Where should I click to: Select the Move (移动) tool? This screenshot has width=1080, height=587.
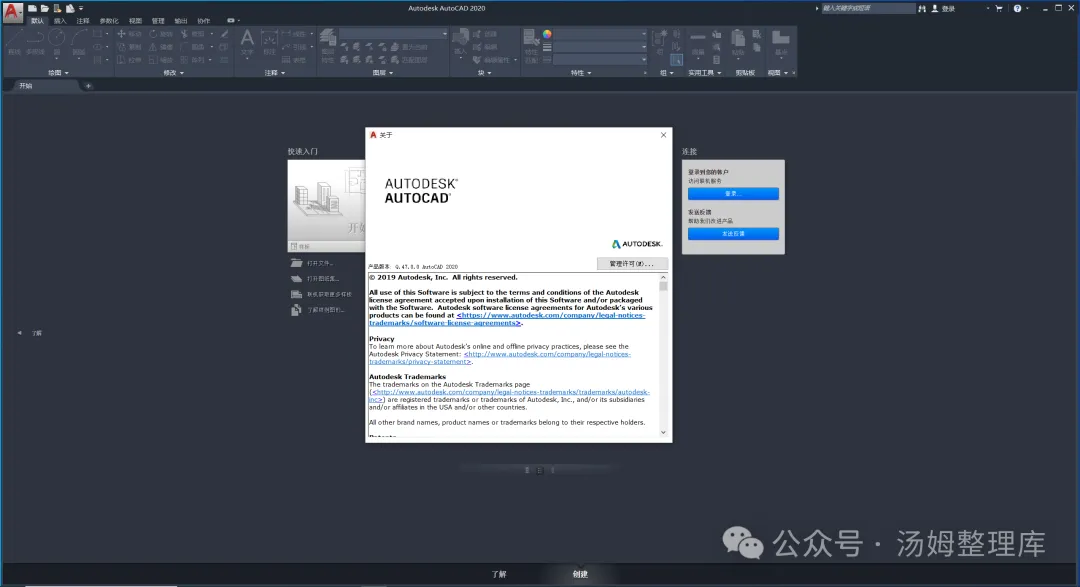tap(129, 34)
